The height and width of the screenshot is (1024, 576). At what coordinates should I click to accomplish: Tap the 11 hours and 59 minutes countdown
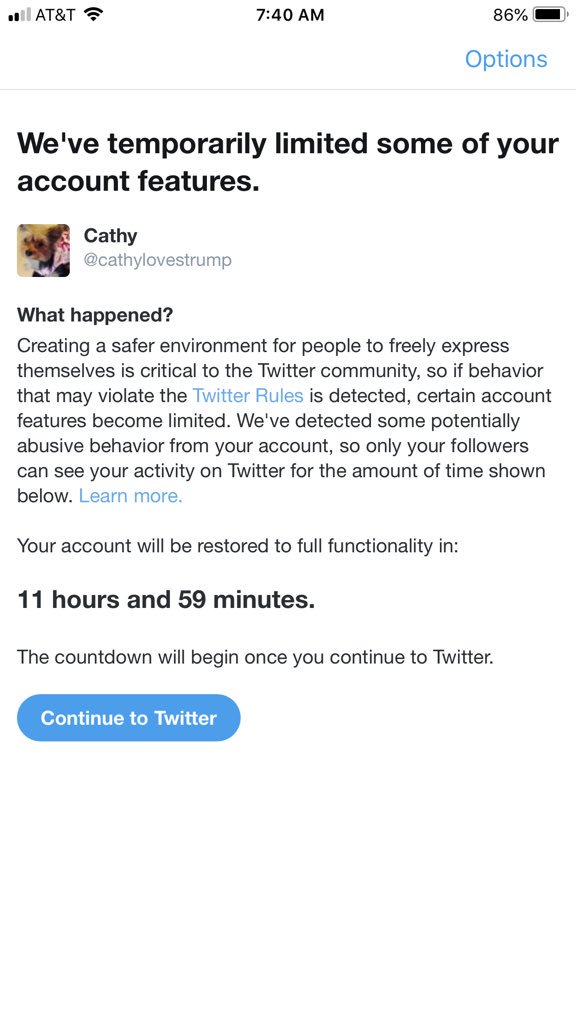pos(166,600)
